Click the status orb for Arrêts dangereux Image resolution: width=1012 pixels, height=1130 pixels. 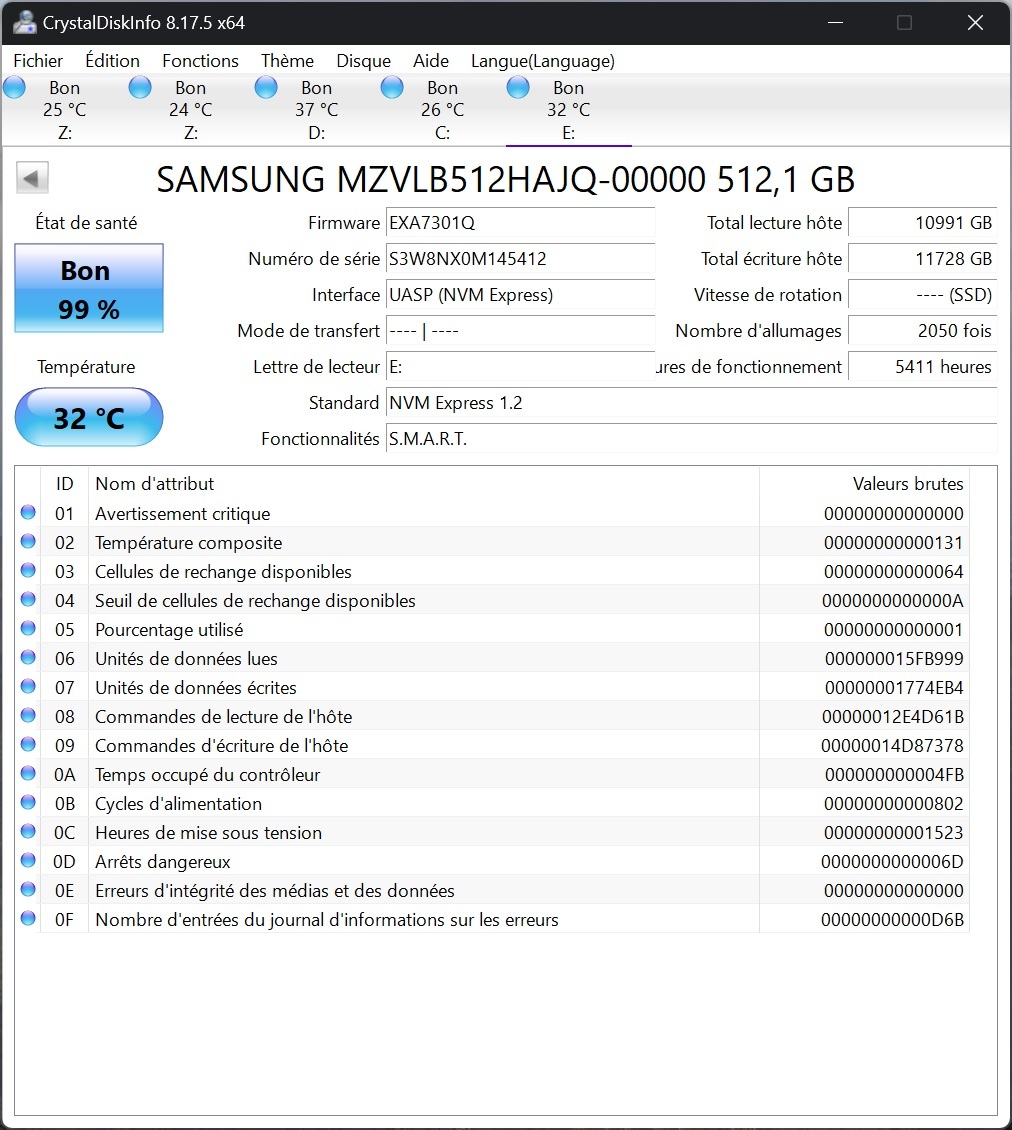(x=28, y=860)
